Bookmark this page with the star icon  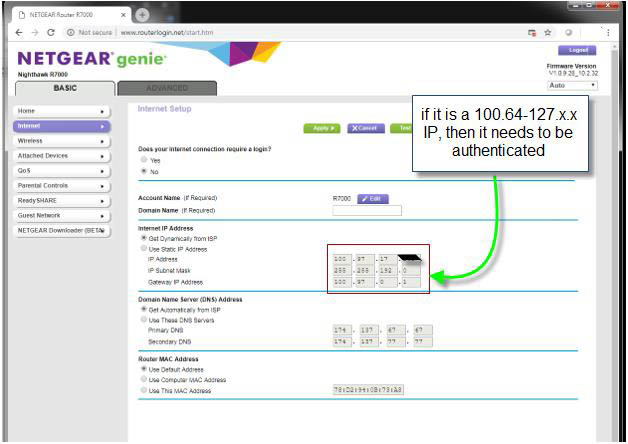coord(547,32)
